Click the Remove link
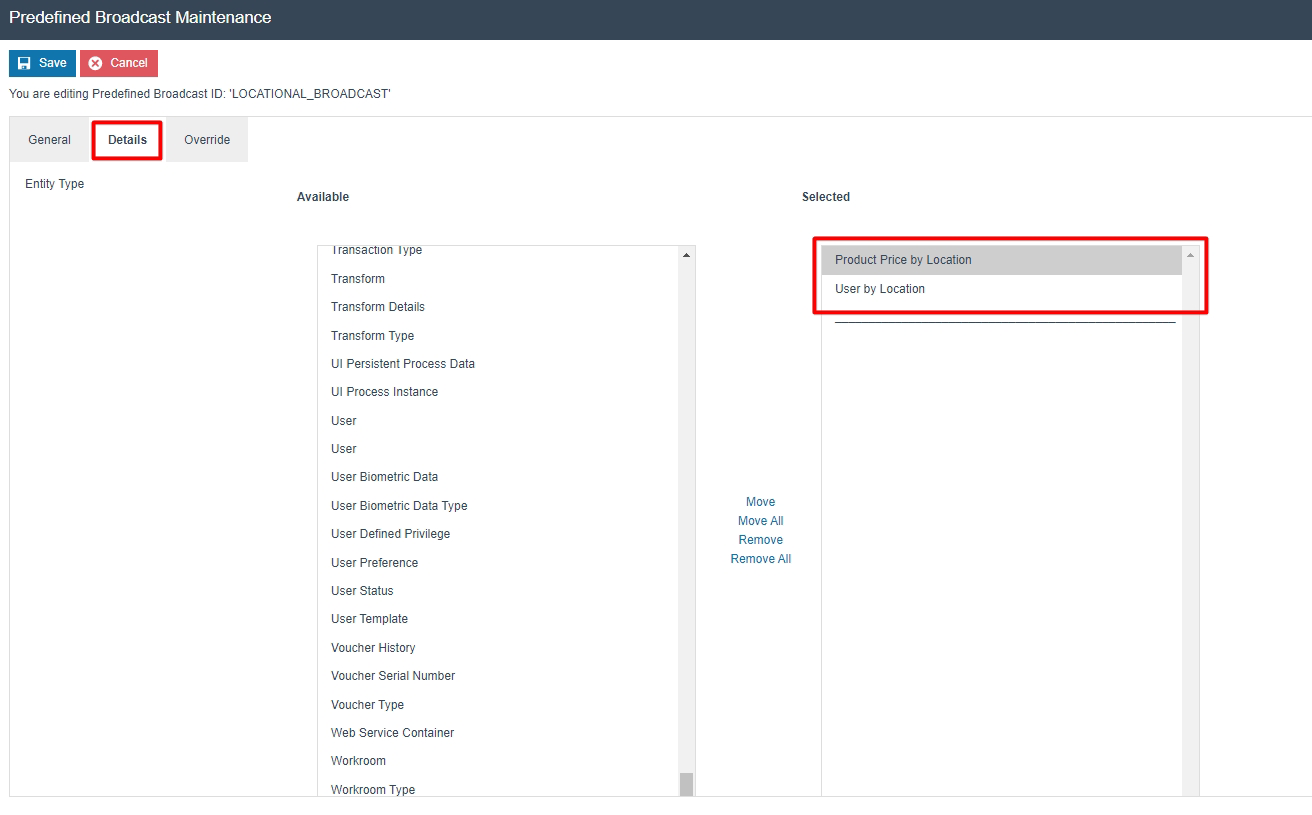The image size is (1312, 815). point(760,539)
